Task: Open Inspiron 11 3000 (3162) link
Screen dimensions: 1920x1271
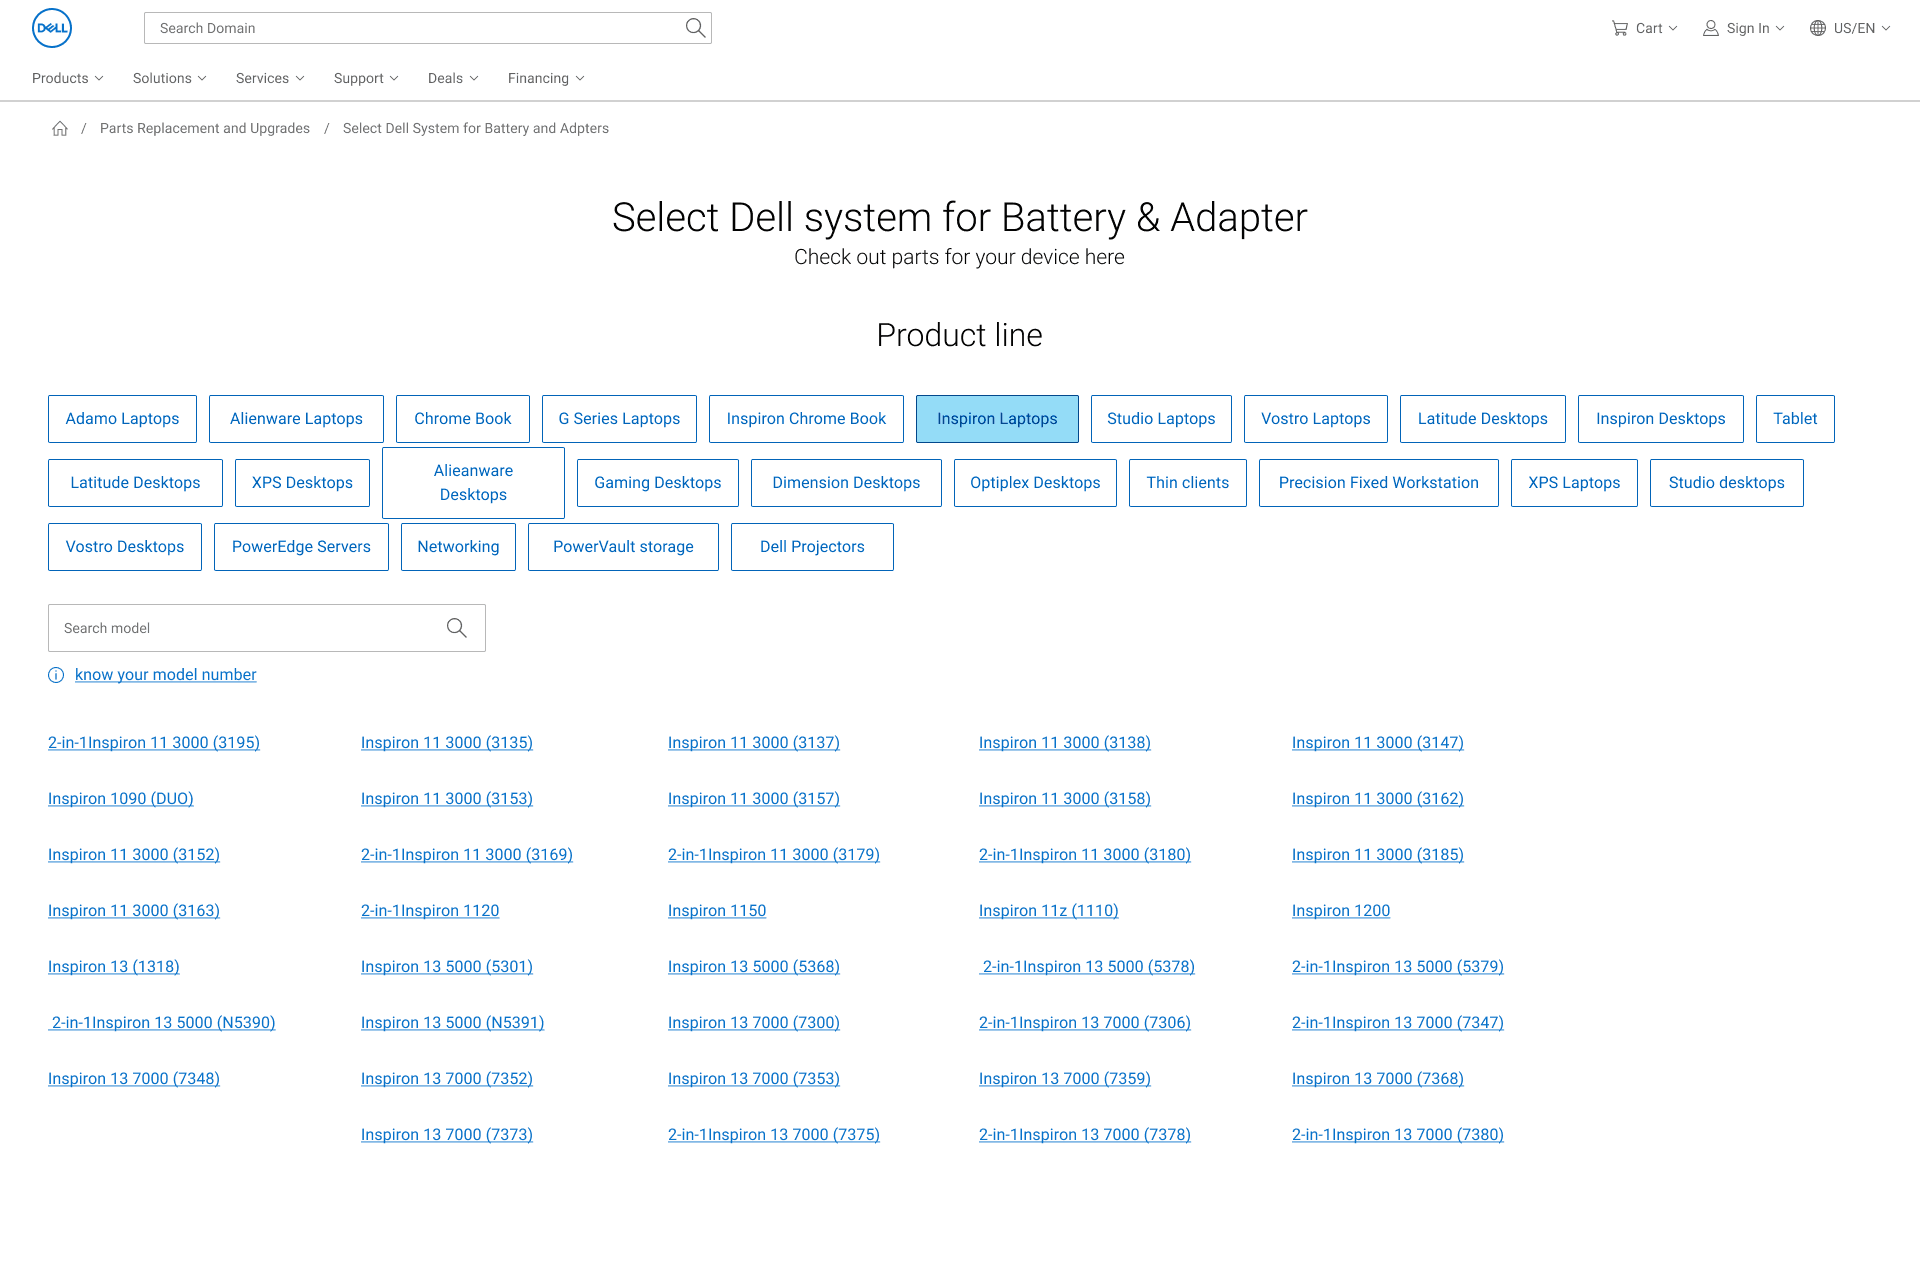Action: tap(1378, 799)
